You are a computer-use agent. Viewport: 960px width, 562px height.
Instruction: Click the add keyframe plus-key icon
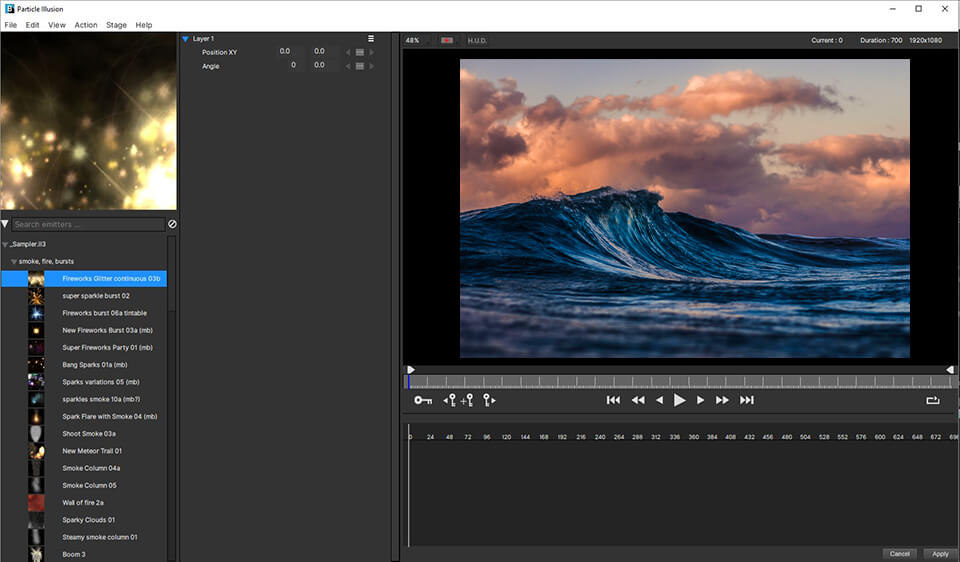click(x=466, y=400)
